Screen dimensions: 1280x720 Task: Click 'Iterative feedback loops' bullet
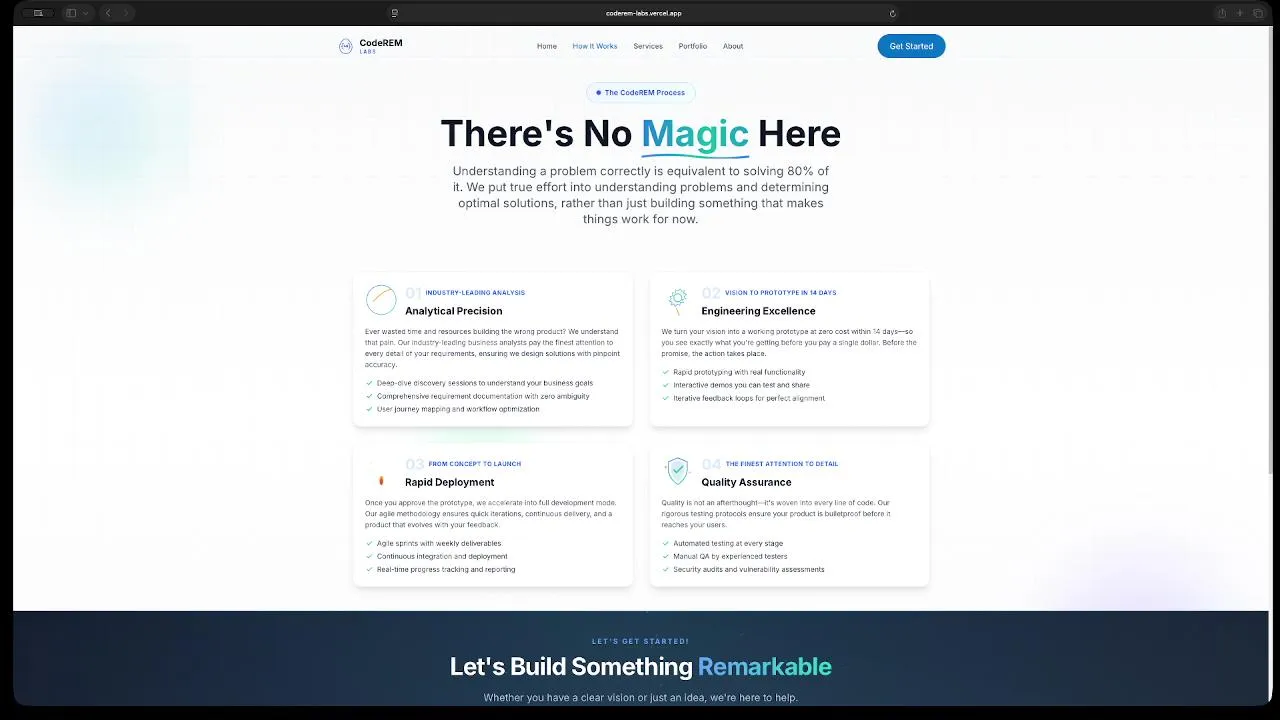pyautogui.click(x=749, y=398)
